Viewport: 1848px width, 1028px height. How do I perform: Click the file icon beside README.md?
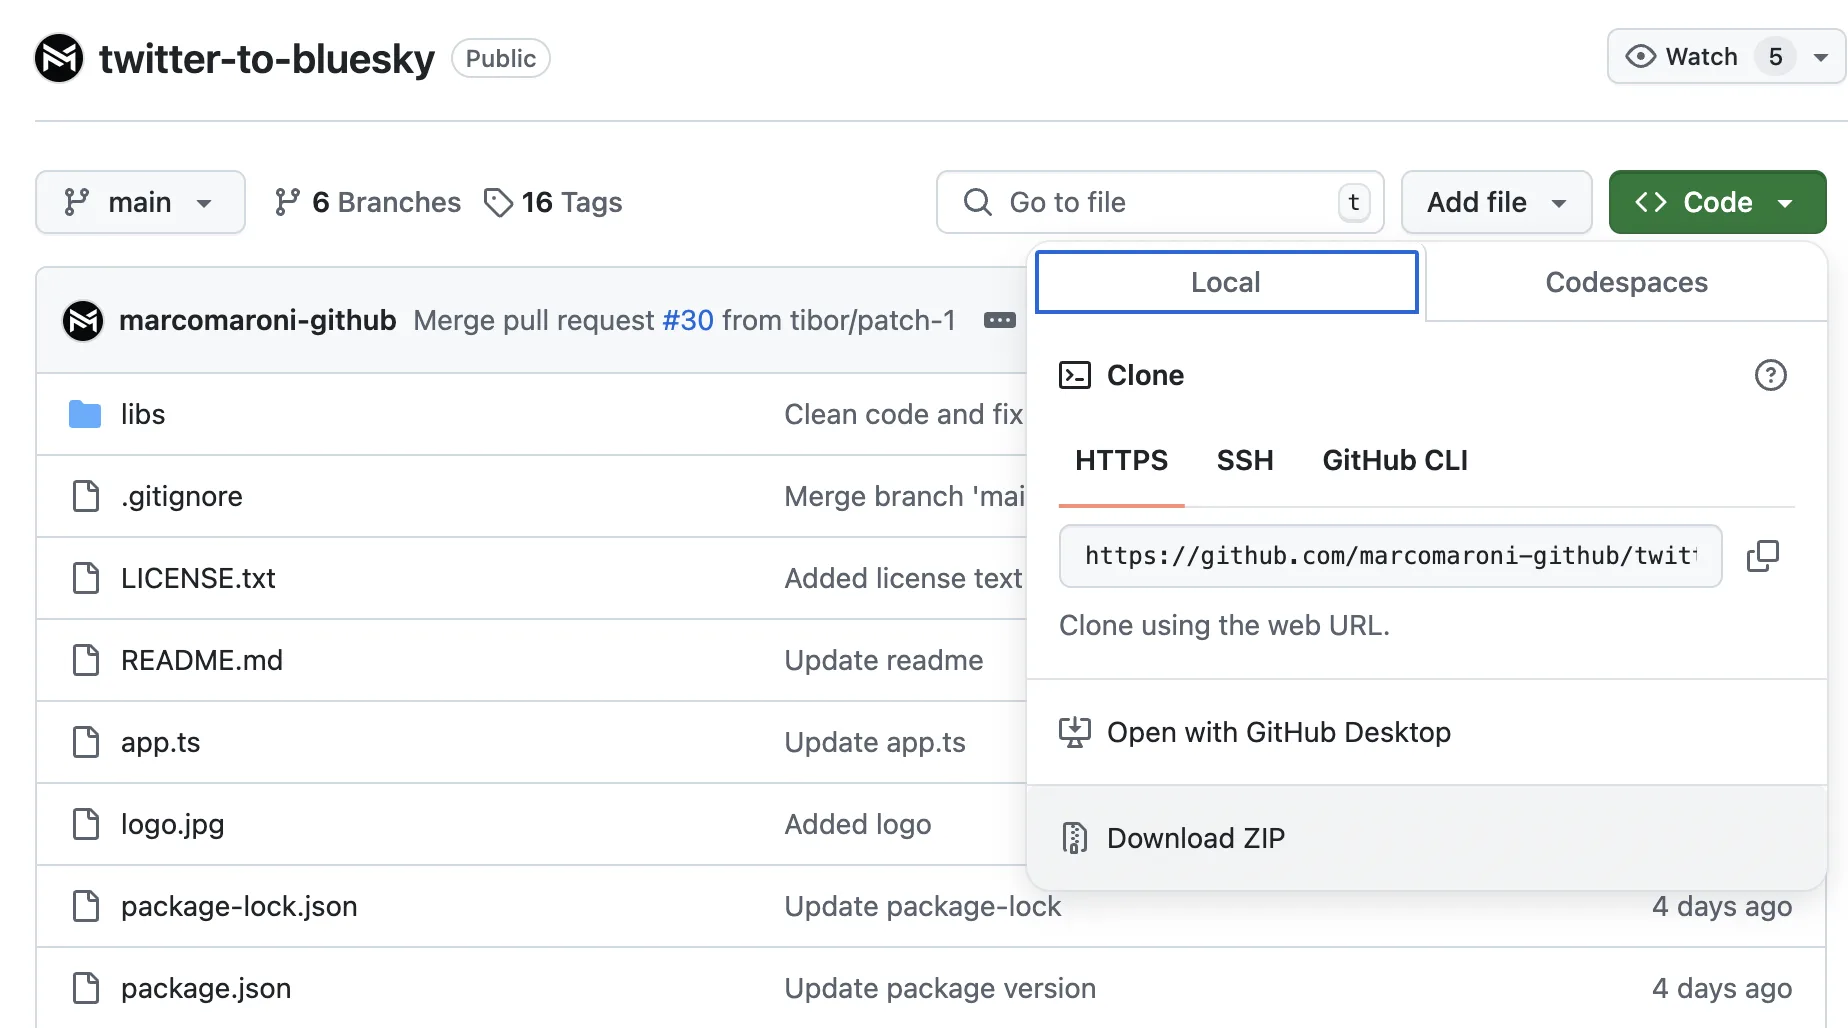tap(86, 660)
